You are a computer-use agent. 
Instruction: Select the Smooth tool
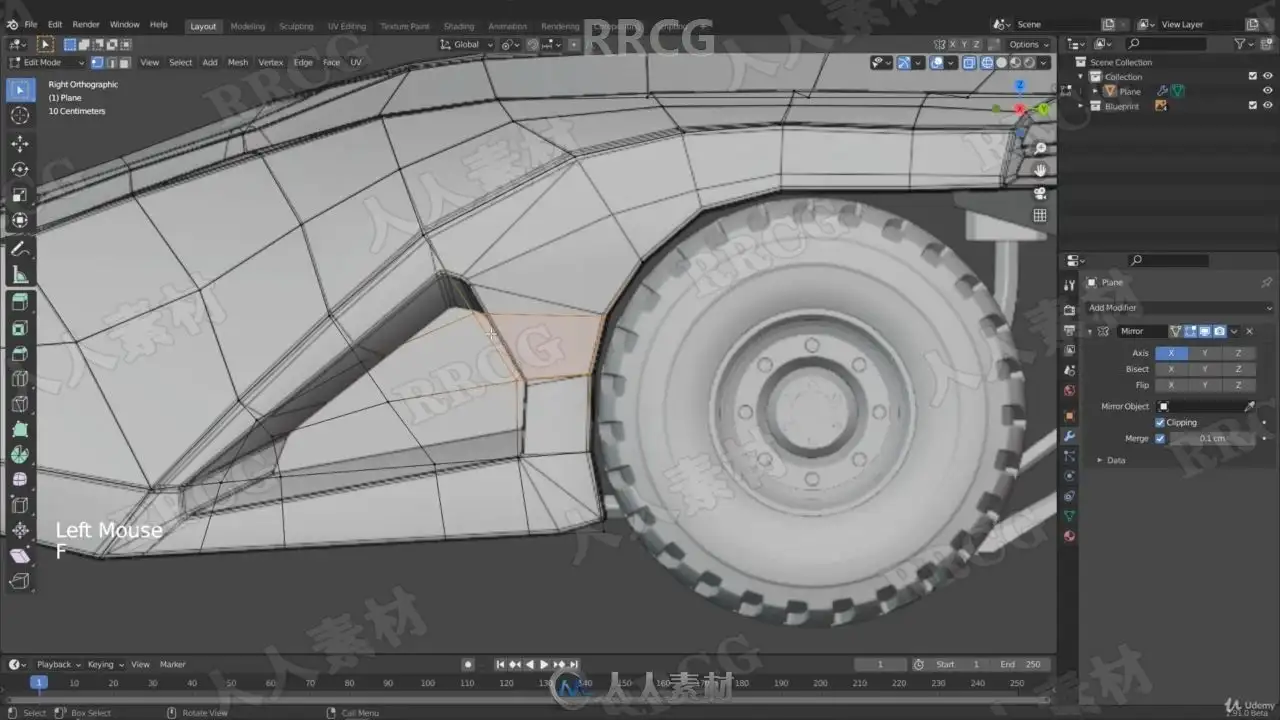(20, 480)
